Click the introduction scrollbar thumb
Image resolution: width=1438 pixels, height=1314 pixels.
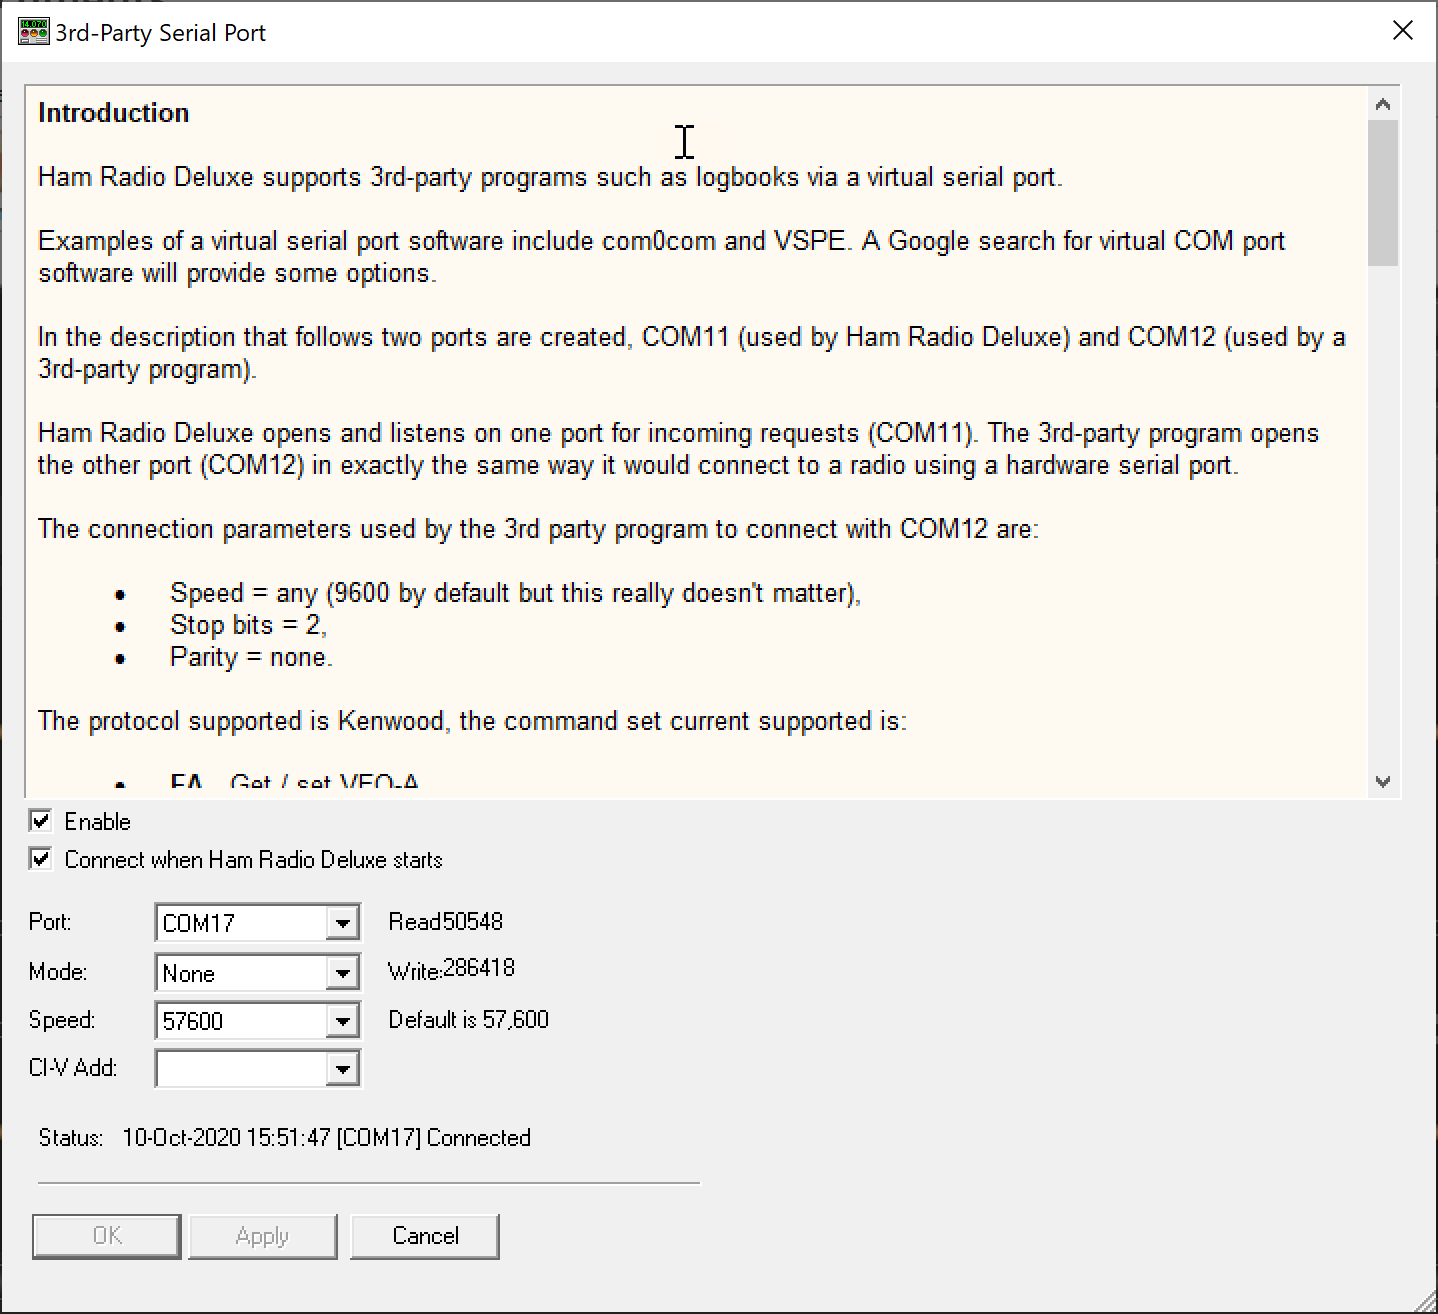(x=1383, y=193)
